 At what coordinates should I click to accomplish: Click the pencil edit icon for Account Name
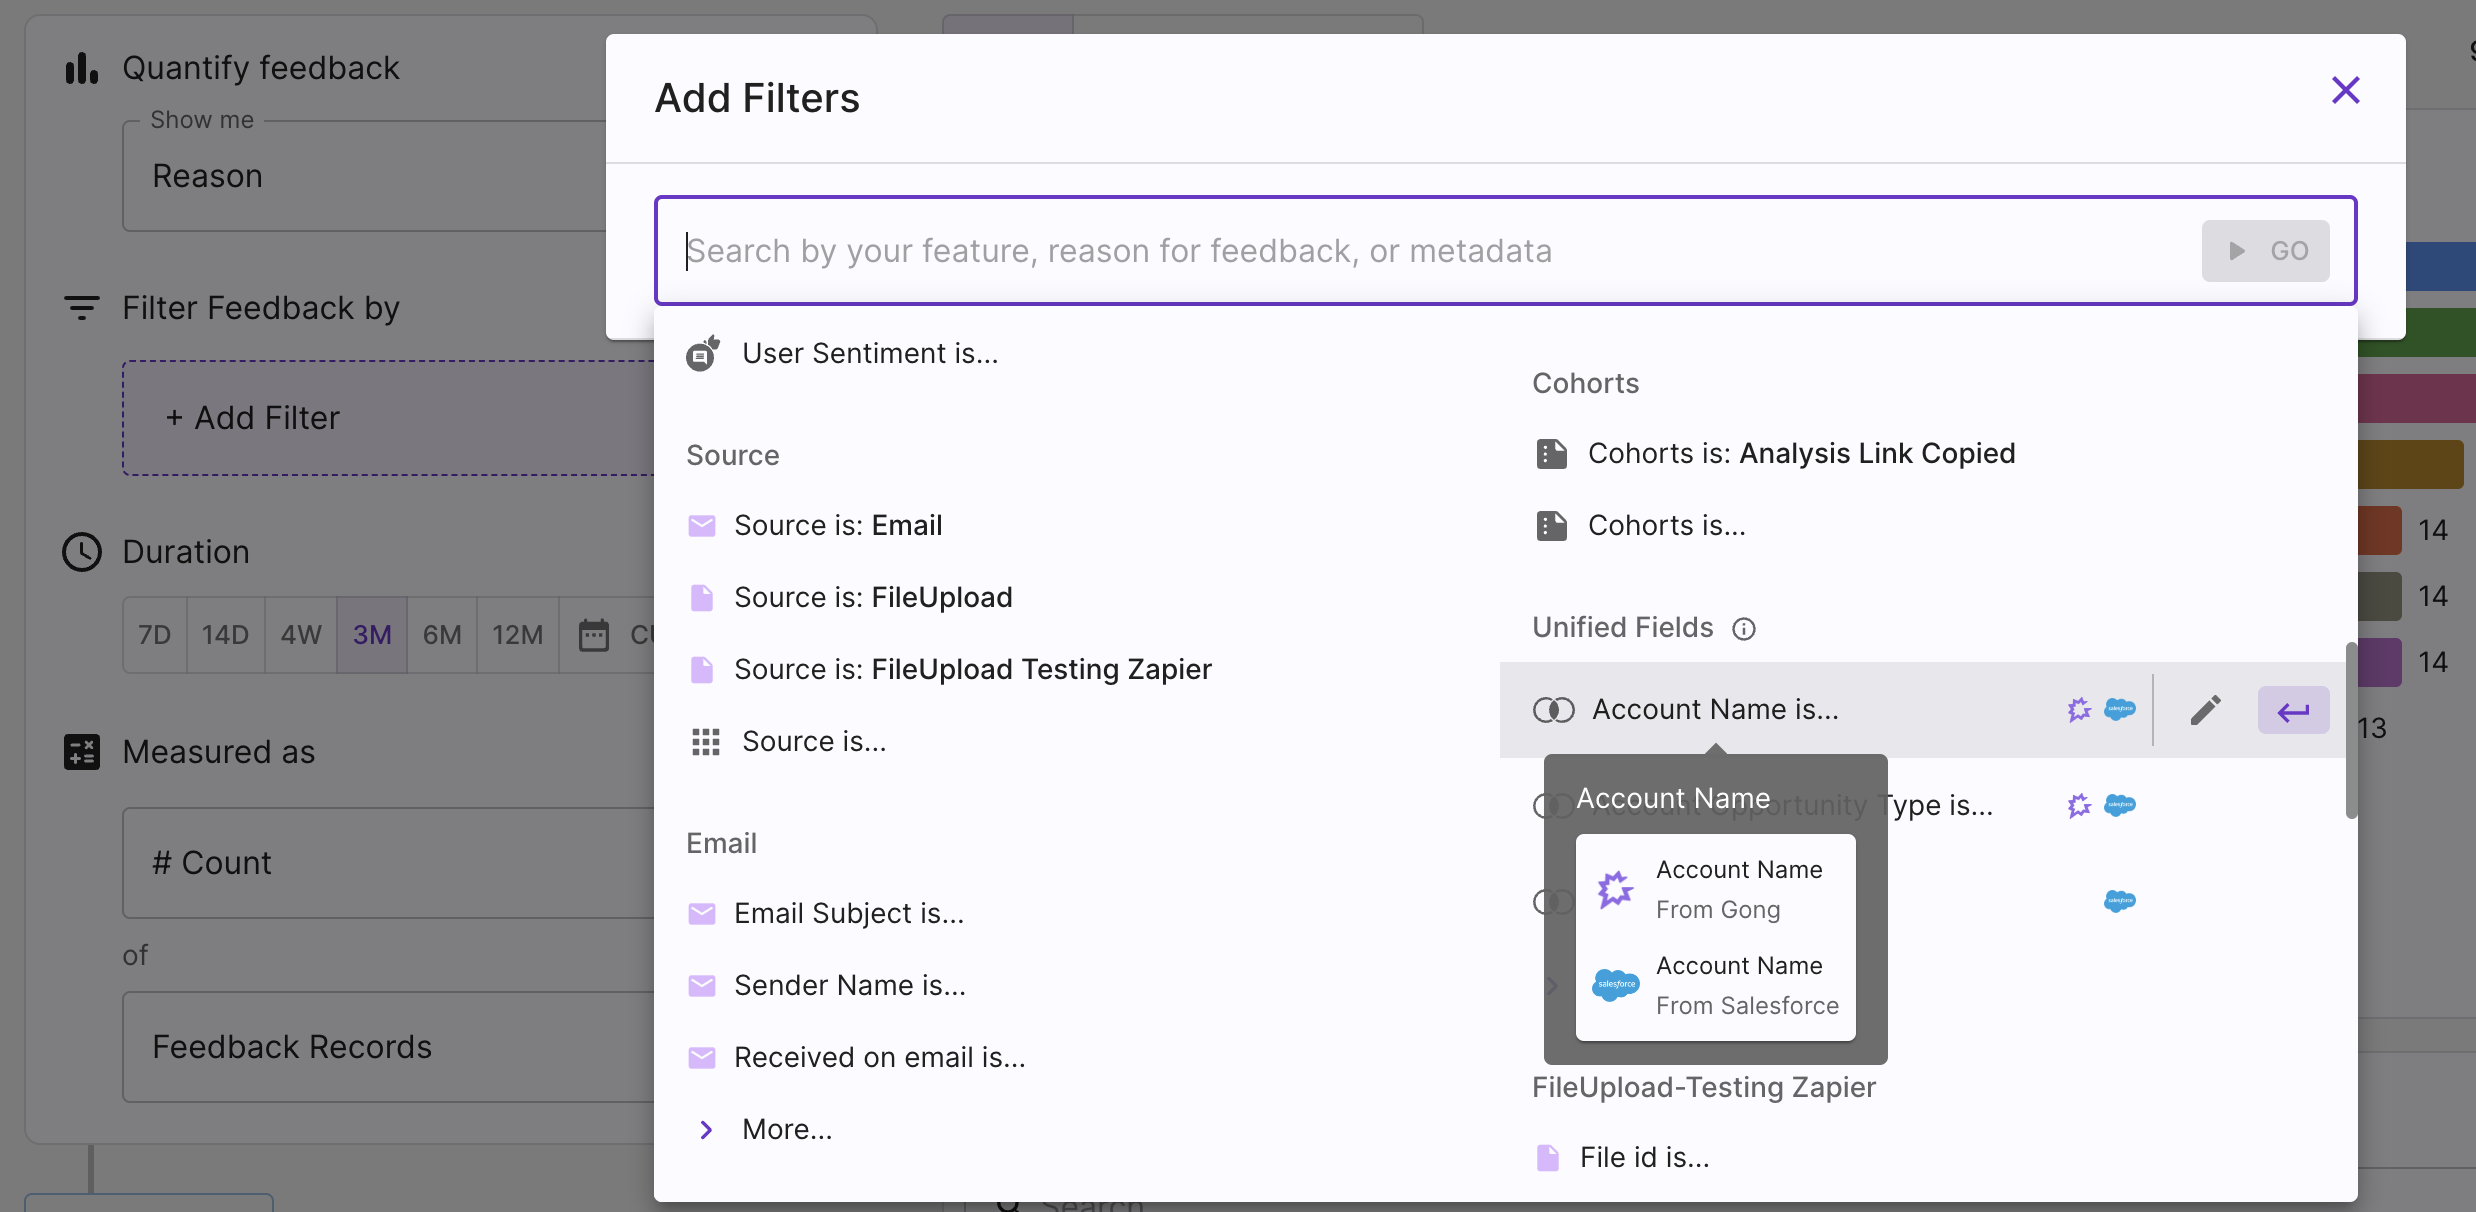[2205, 710]
